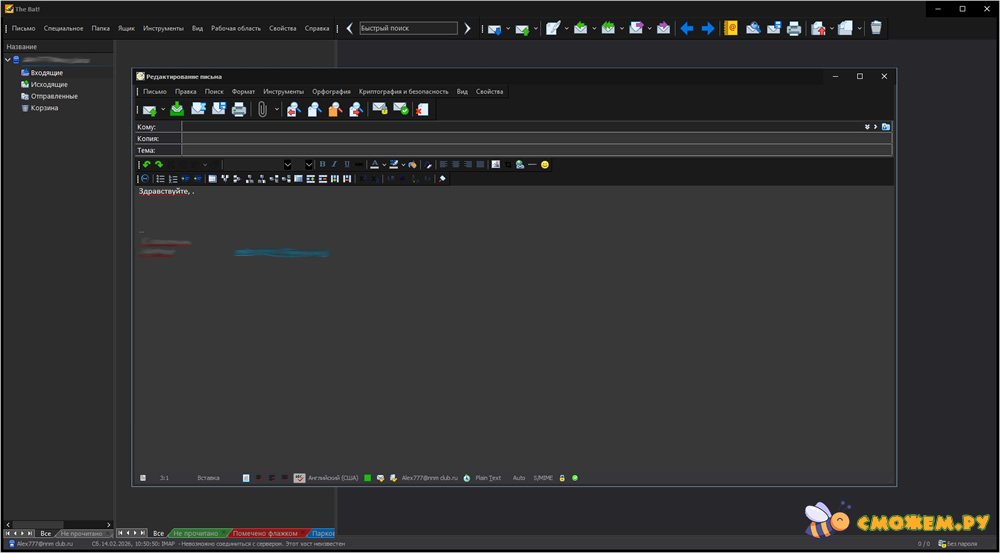Toggle italic formatting in the editor
The height and width of the screenshot is (553, 1000).
click(334, 164)
